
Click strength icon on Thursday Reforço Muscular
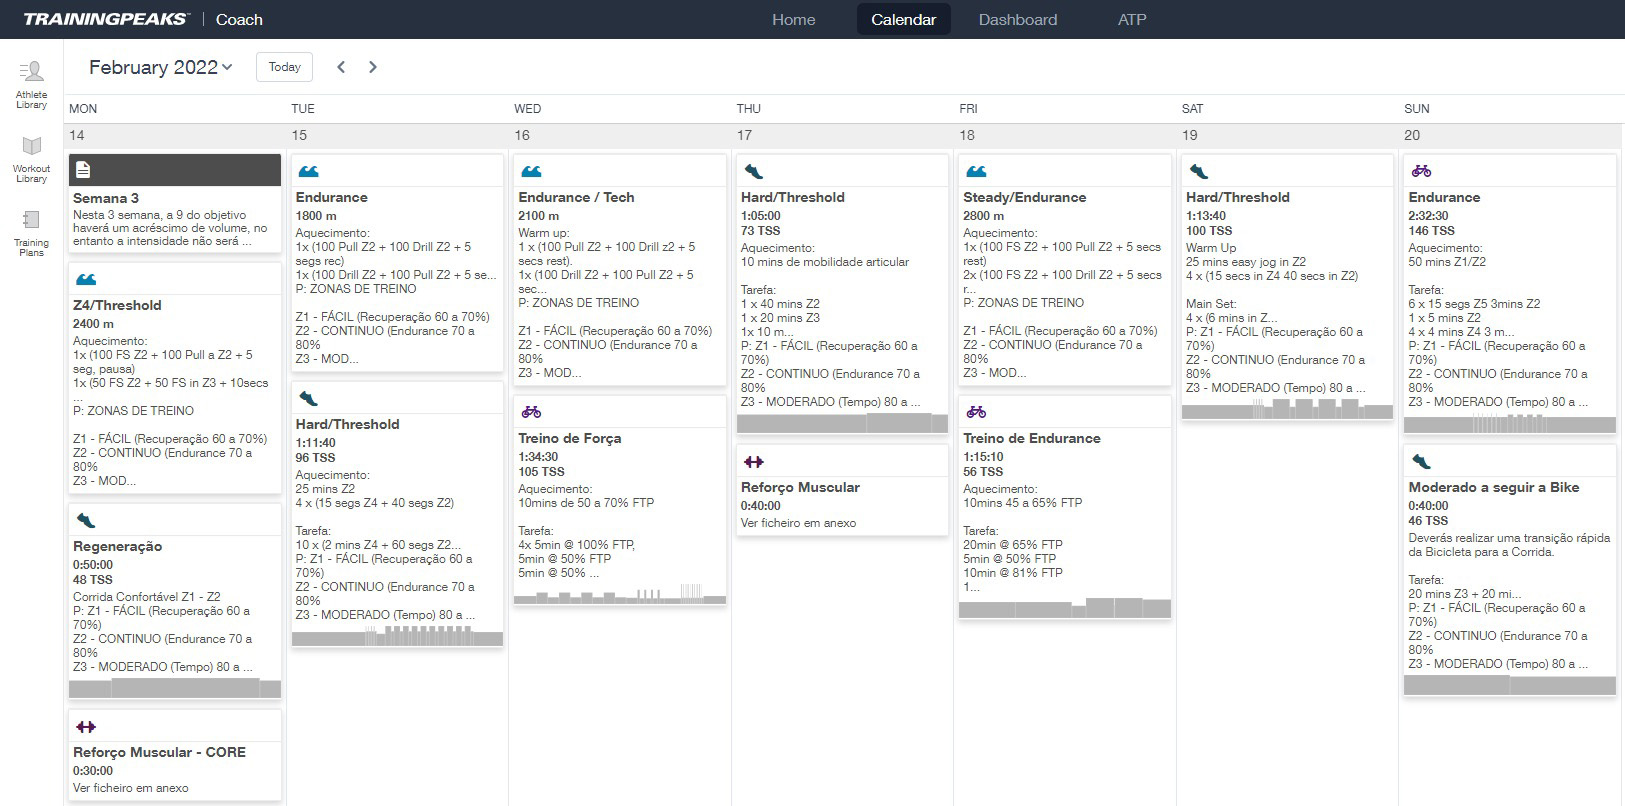point(754,462)
